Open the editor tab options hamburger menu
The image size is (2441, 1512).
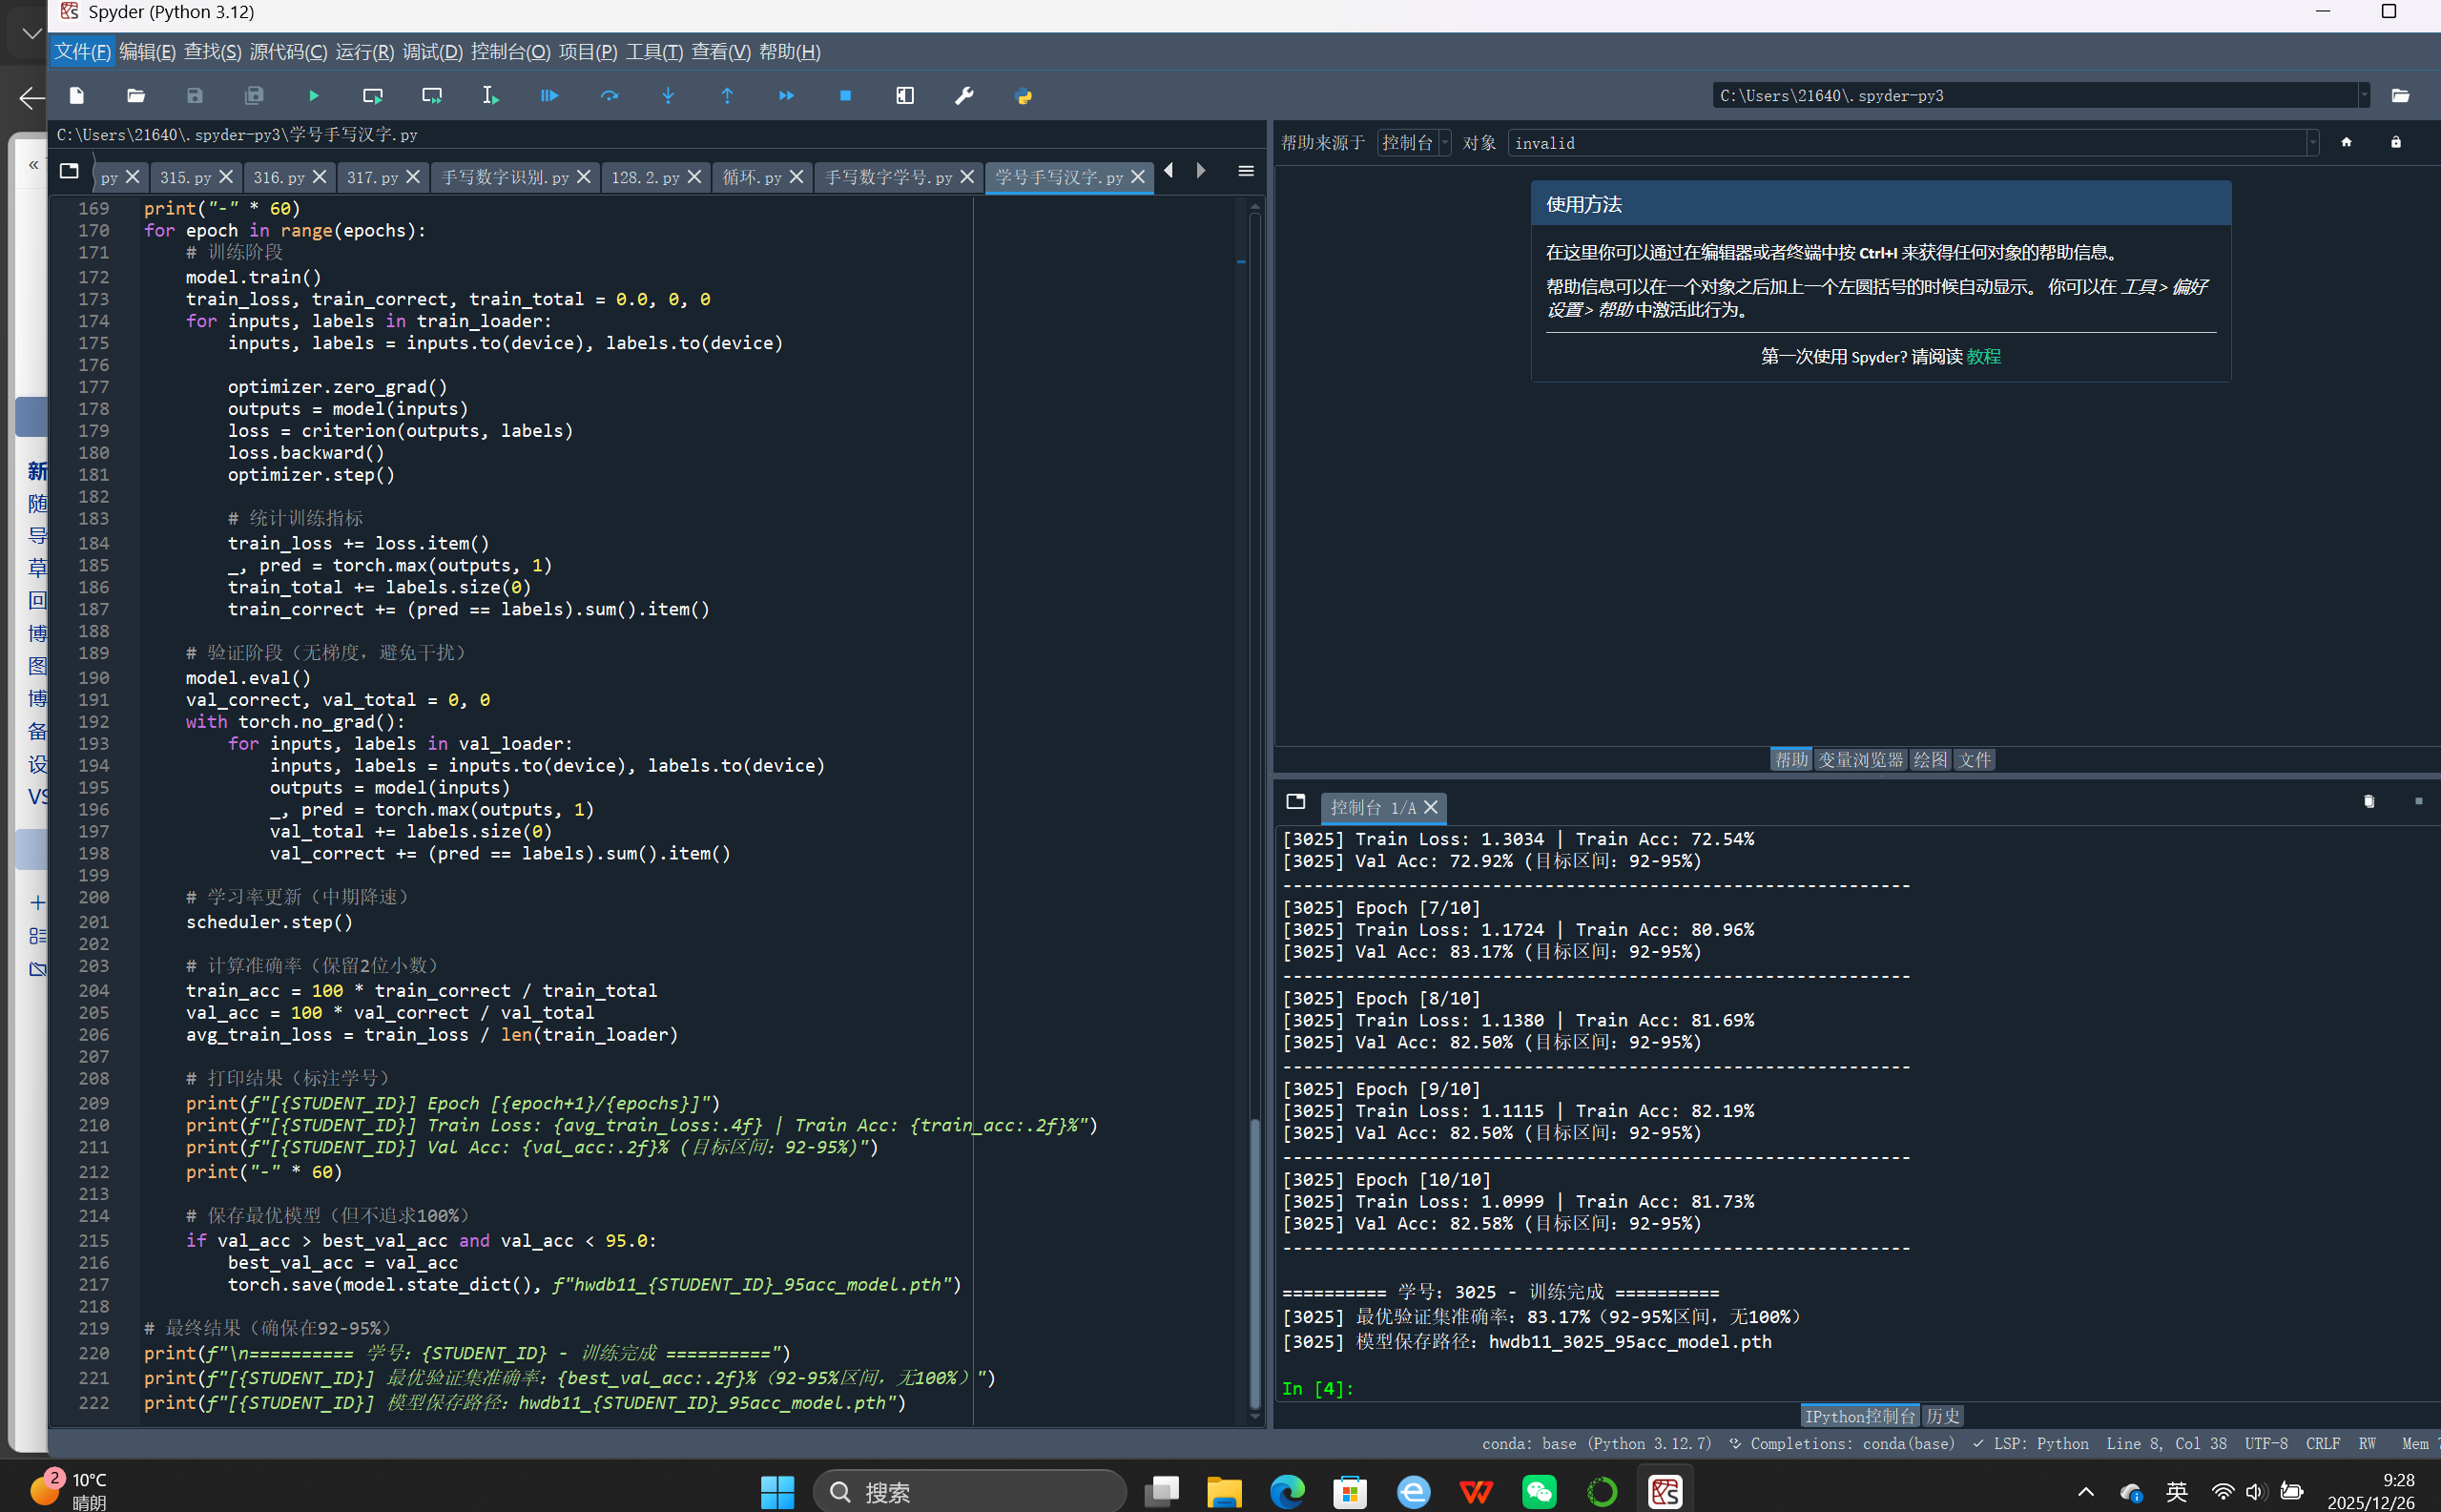tap(1246, 171)
